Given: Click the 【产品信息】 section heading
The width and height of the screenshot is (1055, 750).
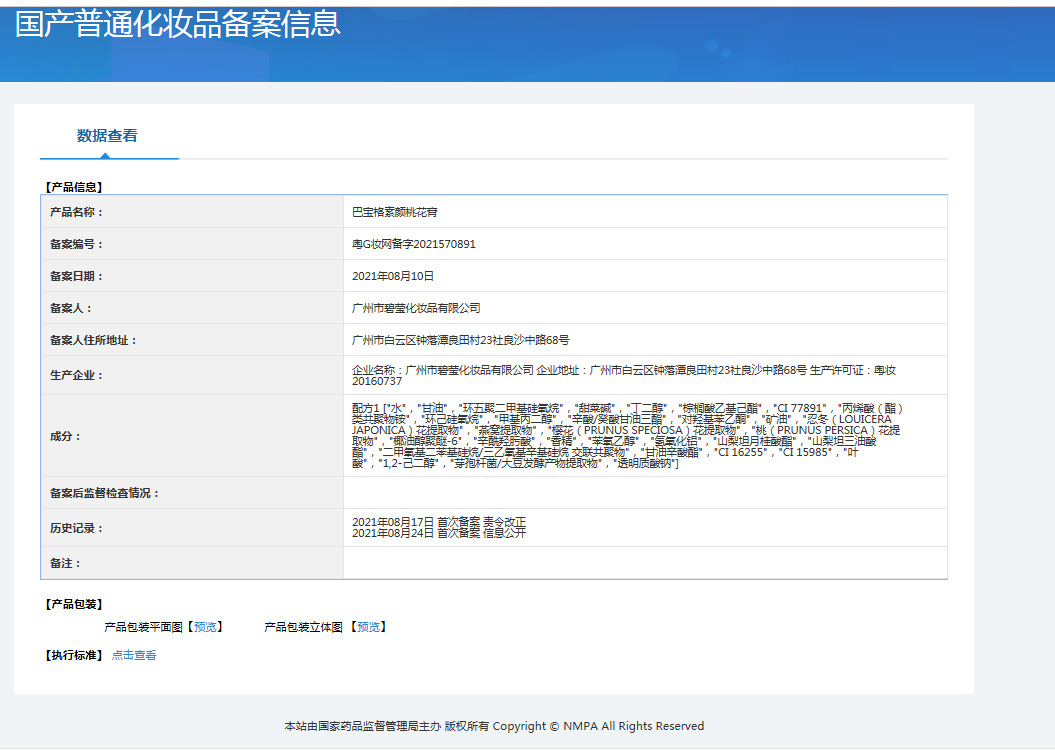Looking at the screenshot, I should click(74, 187).
